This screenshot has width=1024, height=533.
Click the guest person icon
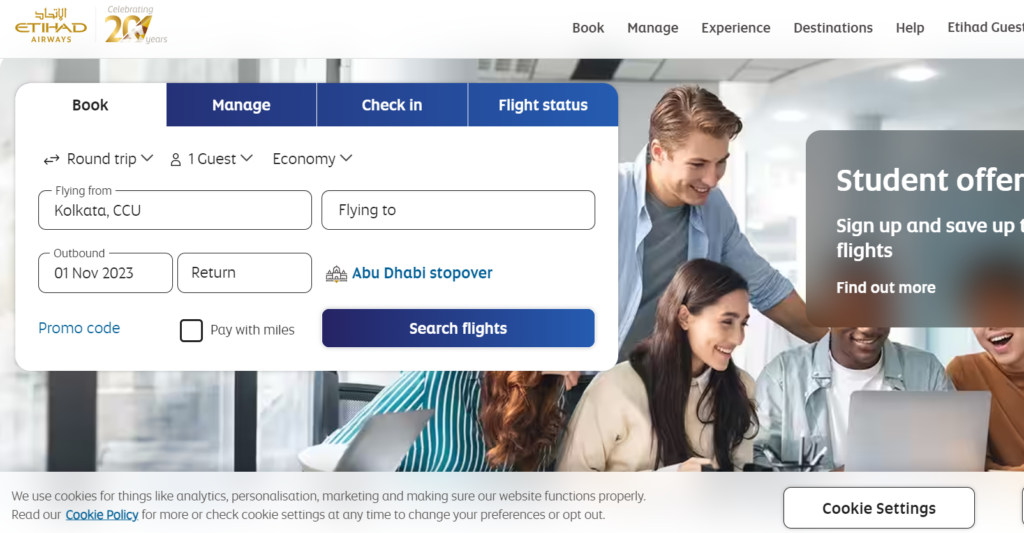tap(176, 159)
